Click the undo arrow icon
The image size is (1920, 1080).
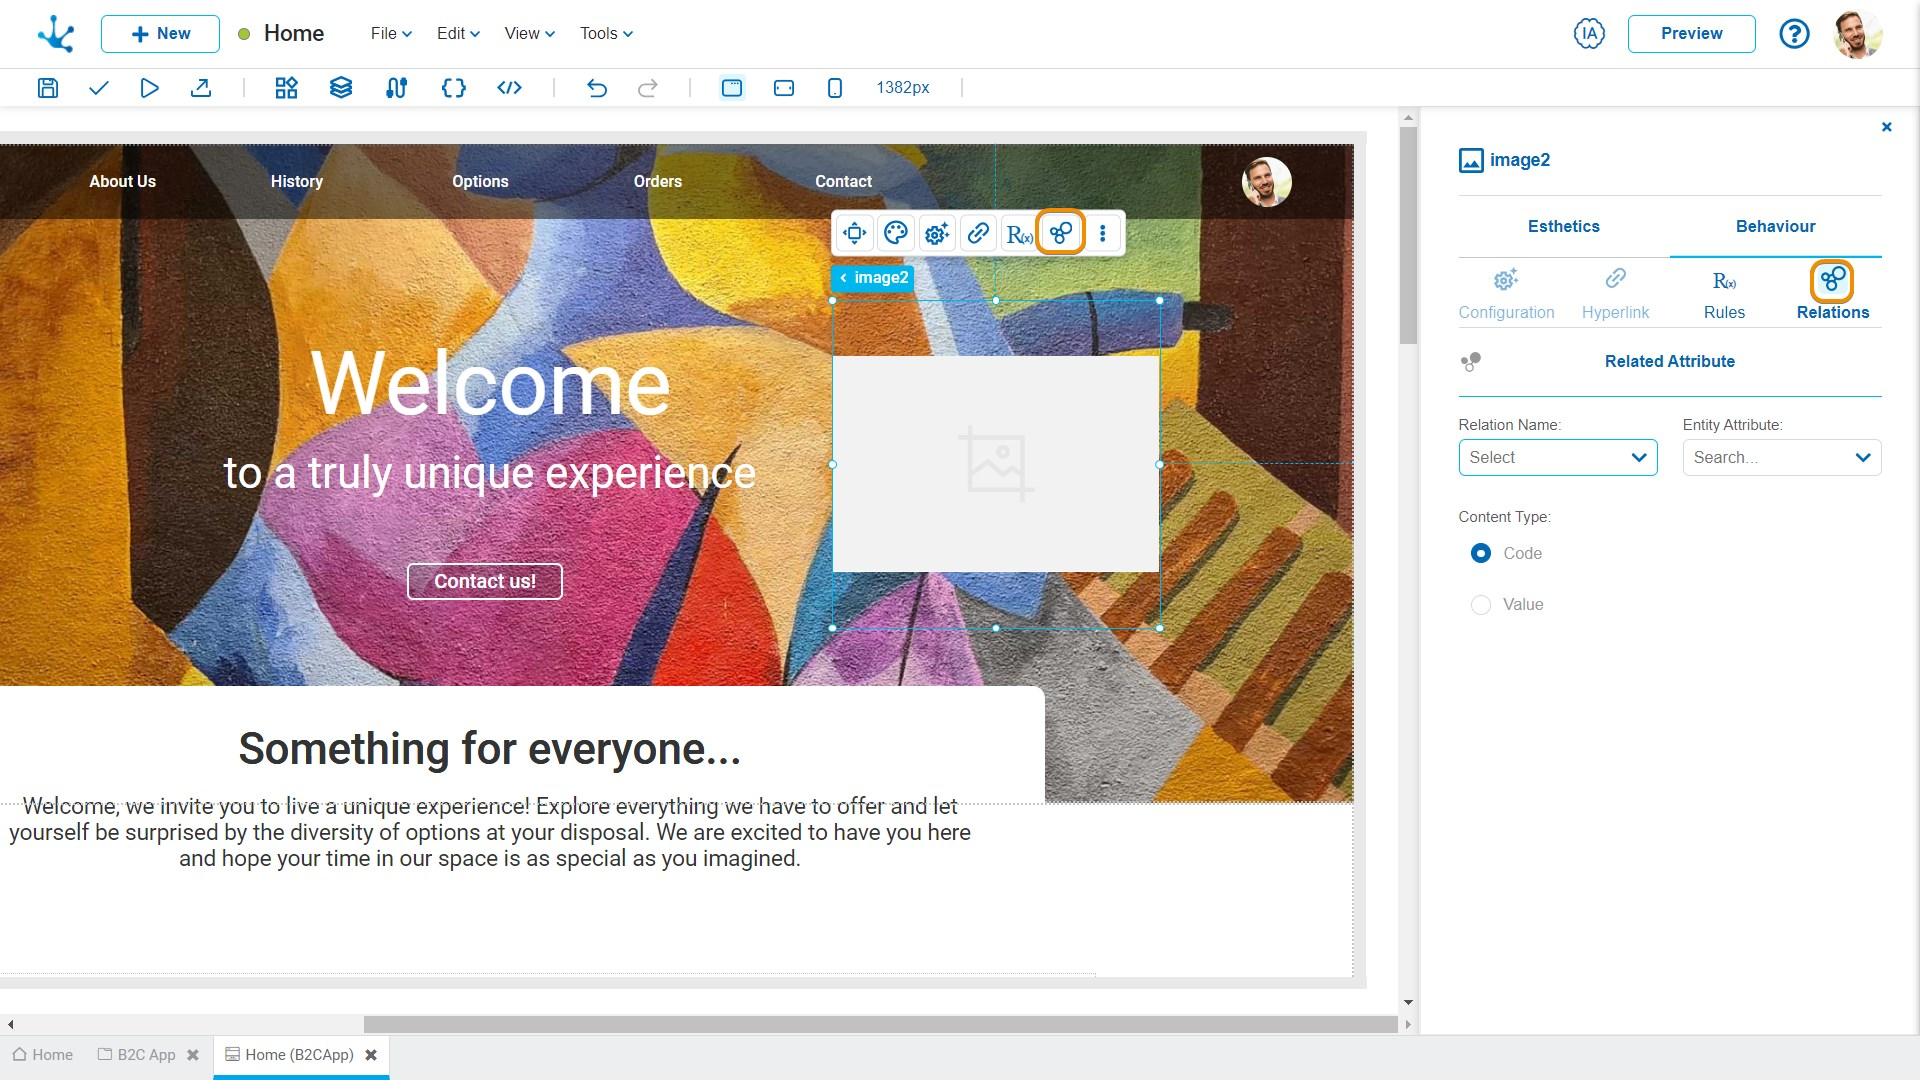(x=597, y=87)
